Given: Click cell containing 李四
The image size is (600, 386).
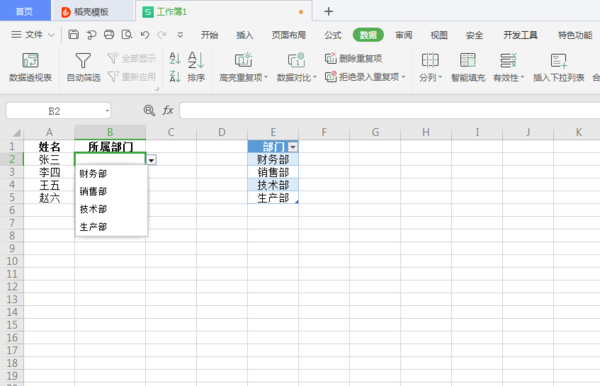Looking at the screenshot, I should (x=49, y=172).
